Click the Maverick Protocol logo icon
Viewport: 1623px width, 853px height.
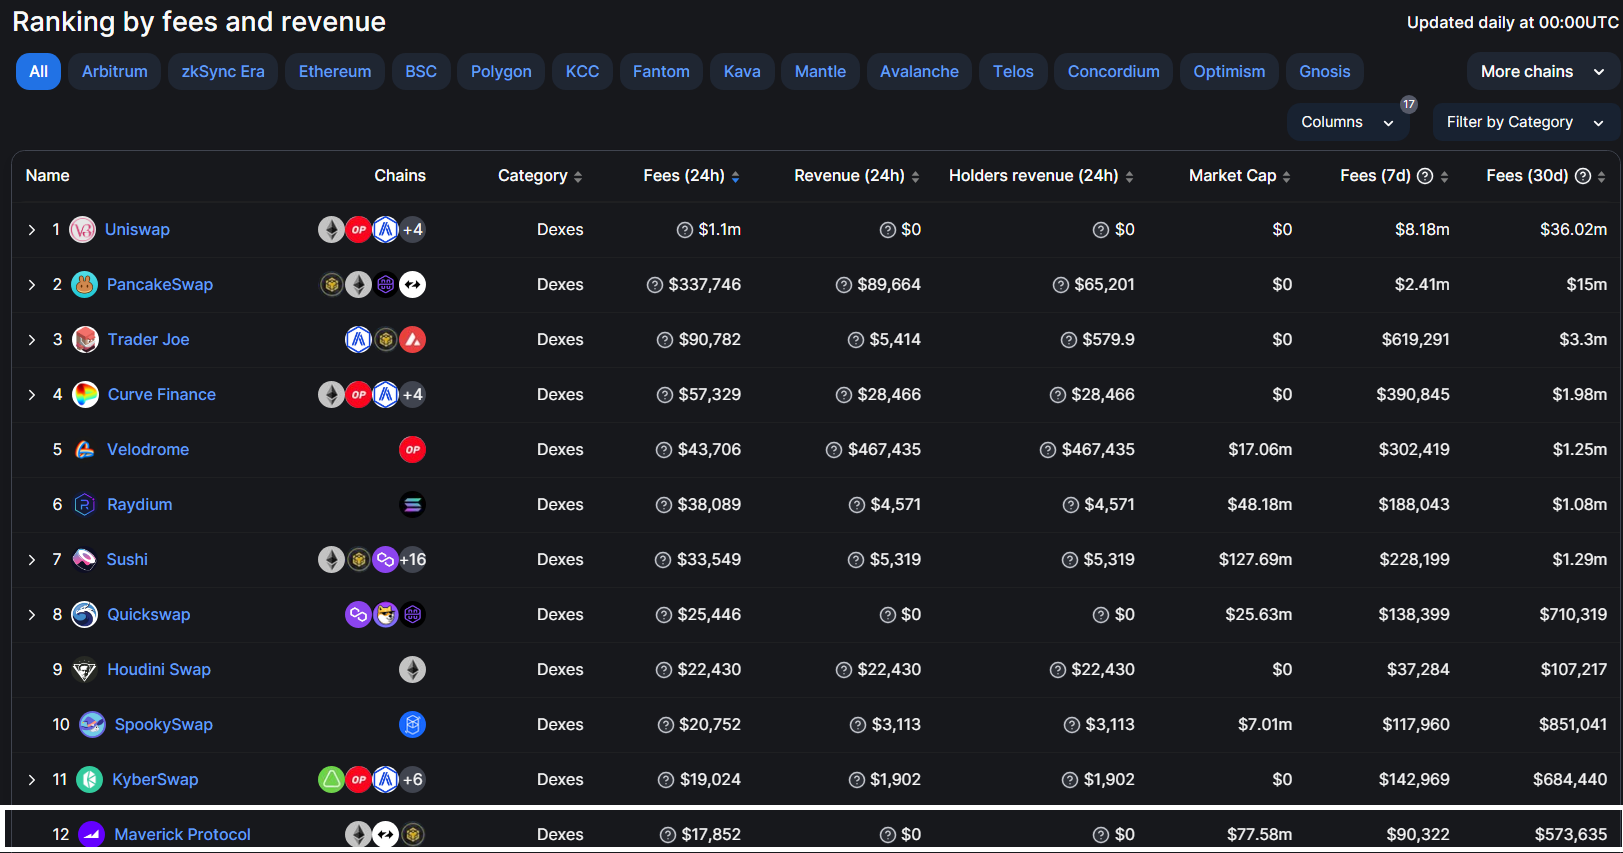92,834
